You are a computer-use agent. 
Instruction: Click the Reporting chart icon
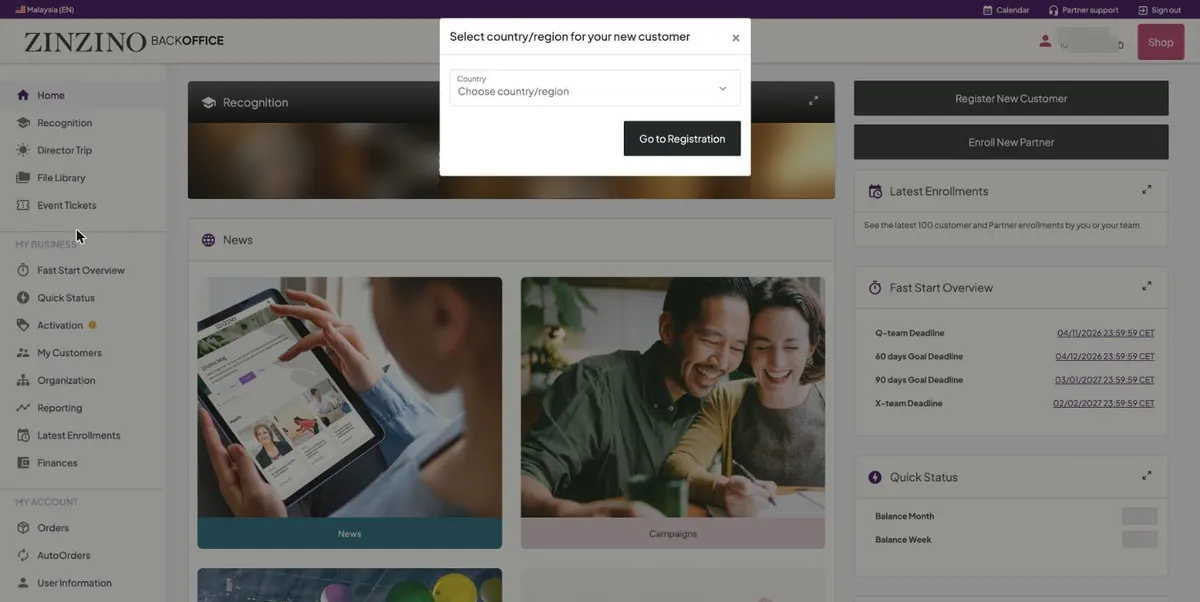click(23, 408)
